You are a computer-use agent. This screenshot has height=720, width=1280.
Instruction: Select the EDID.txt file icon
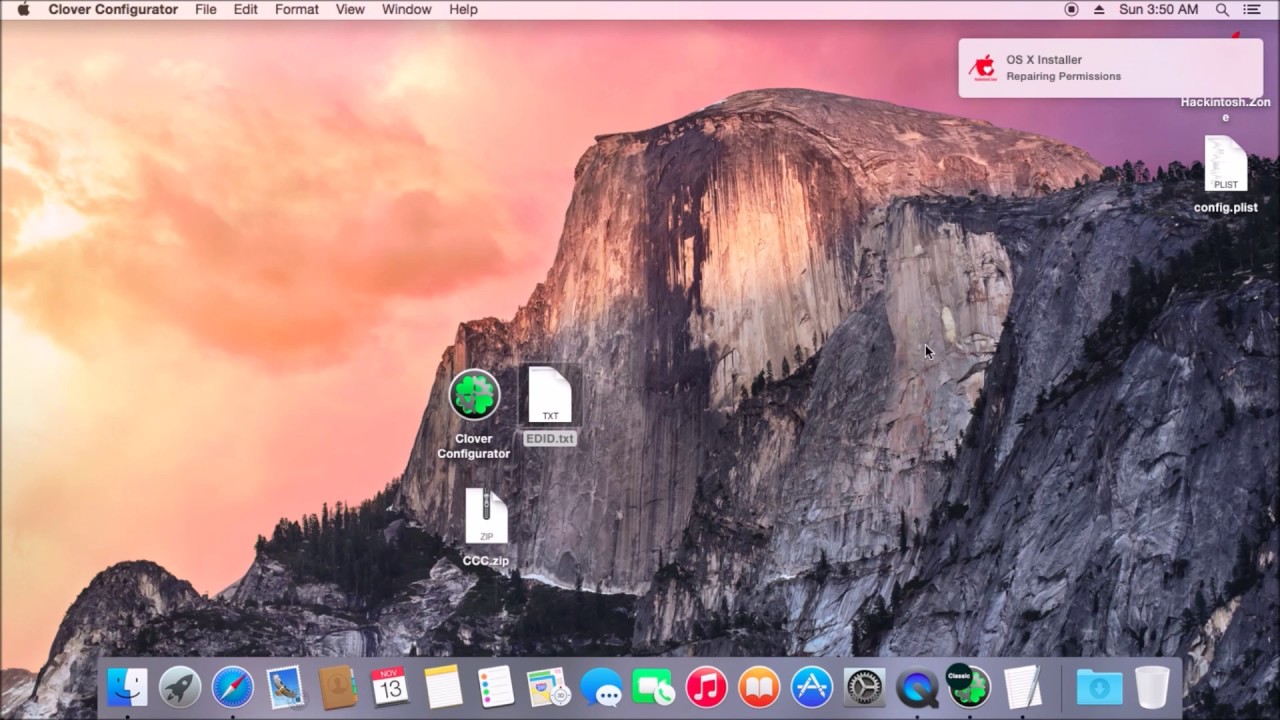pos(550,395)
